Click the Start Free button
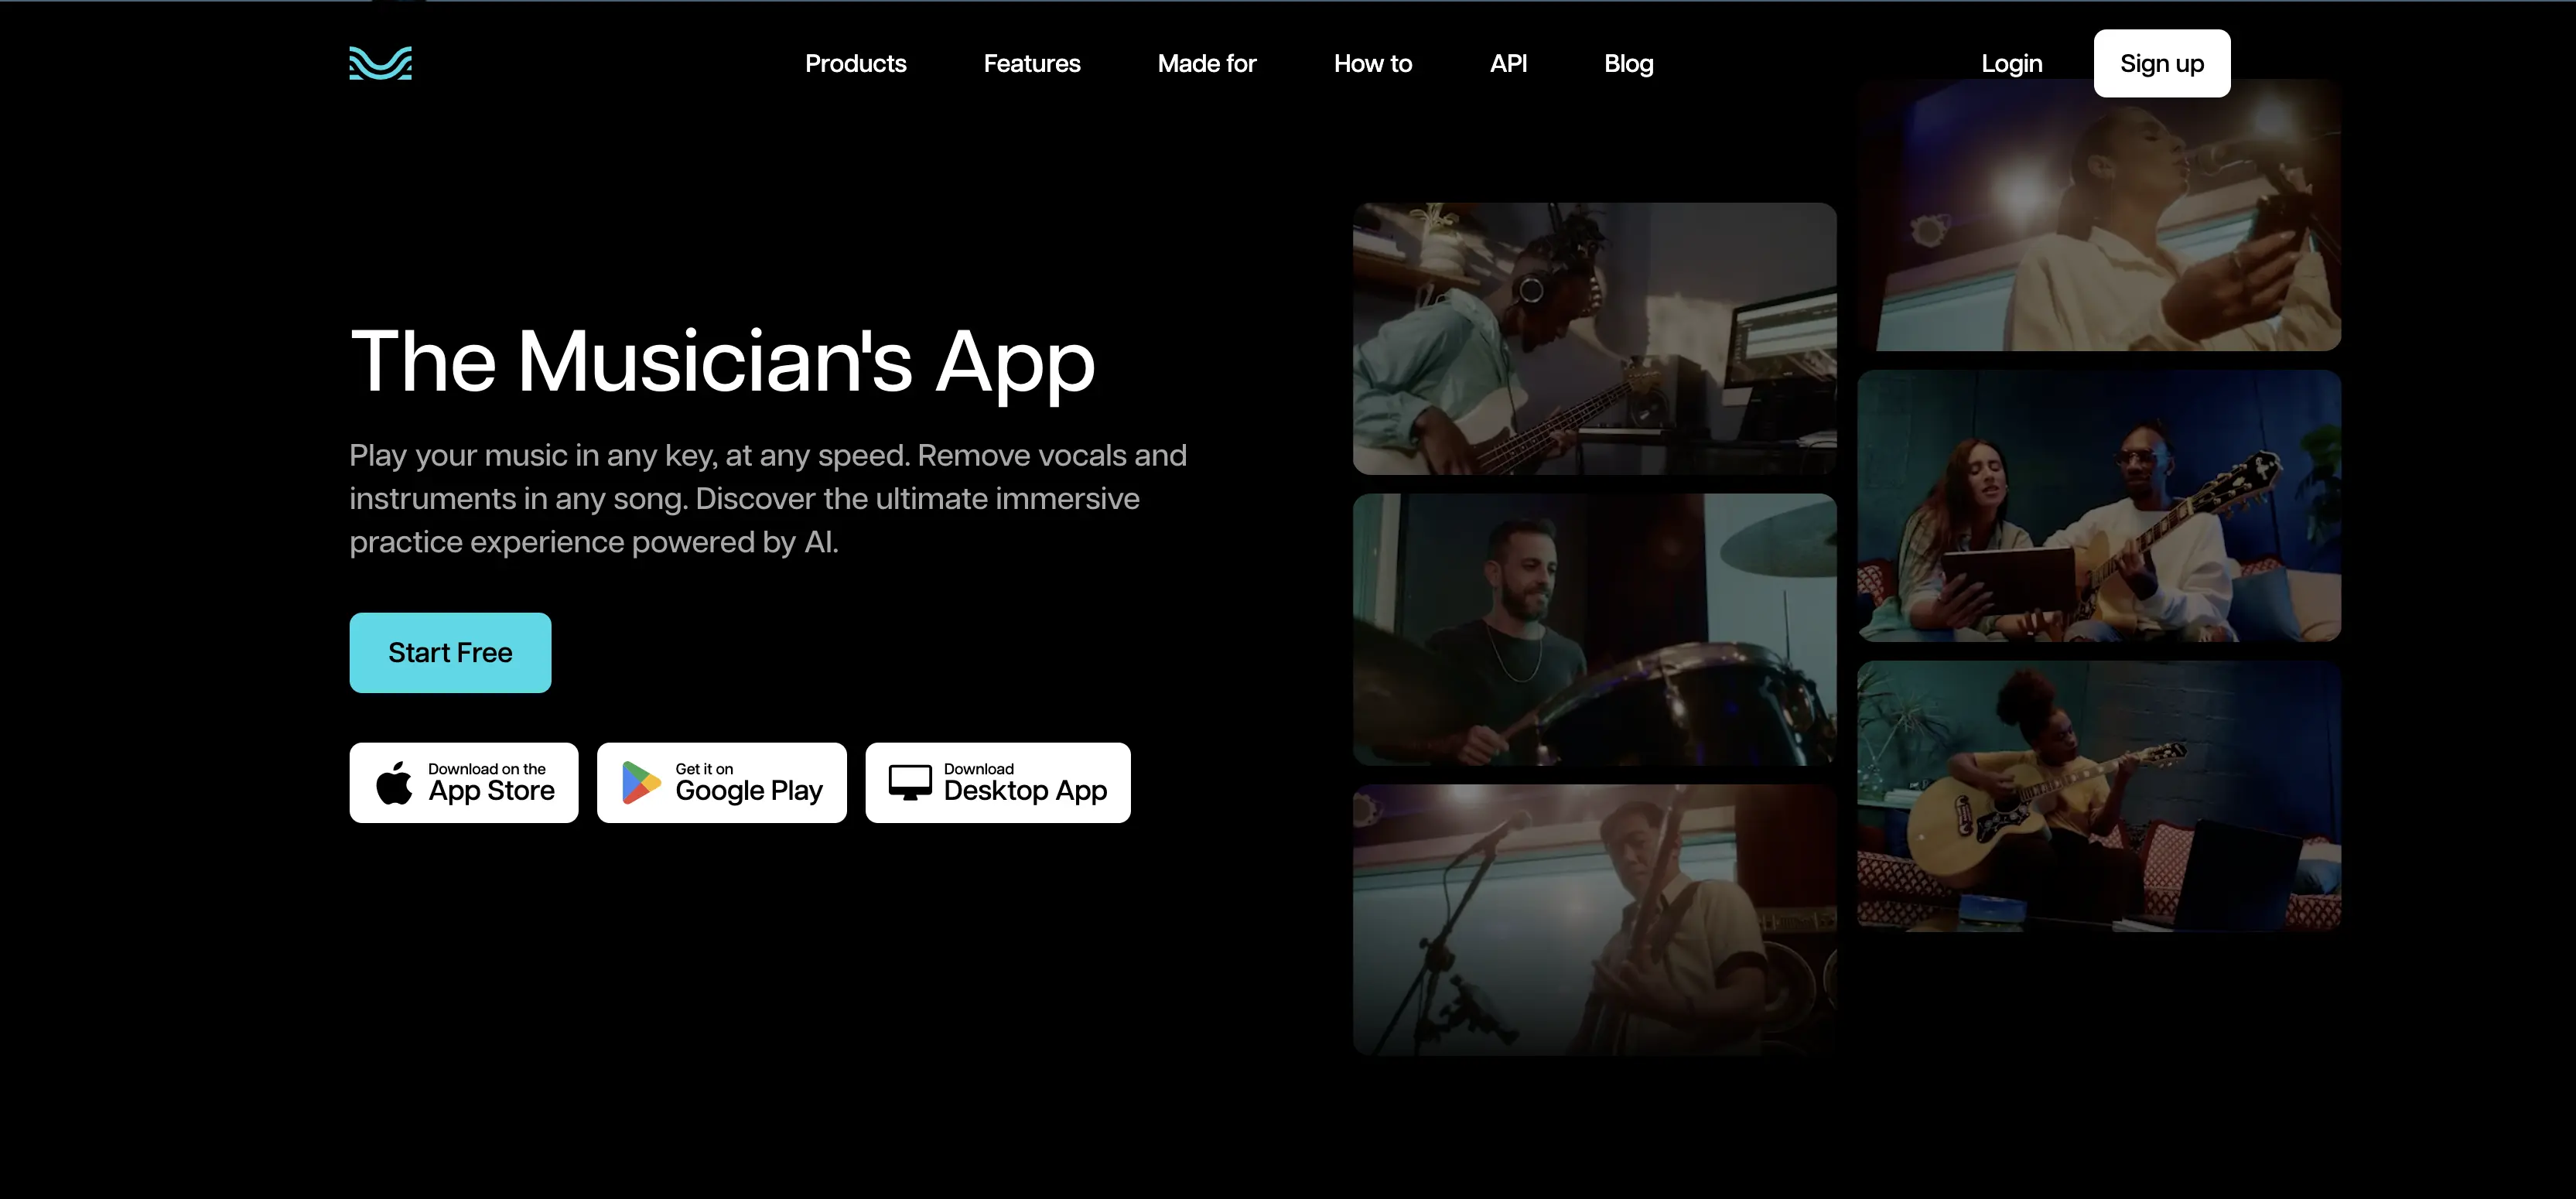Screen dimensions: 2576x1199 point(450,652)
